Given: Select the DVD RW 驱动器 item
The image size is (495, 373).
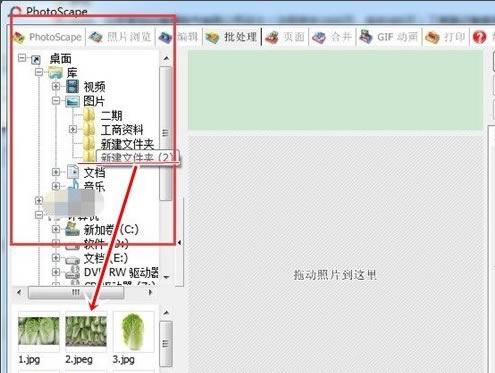Looking at the screenshot, I should click(121, 273).
